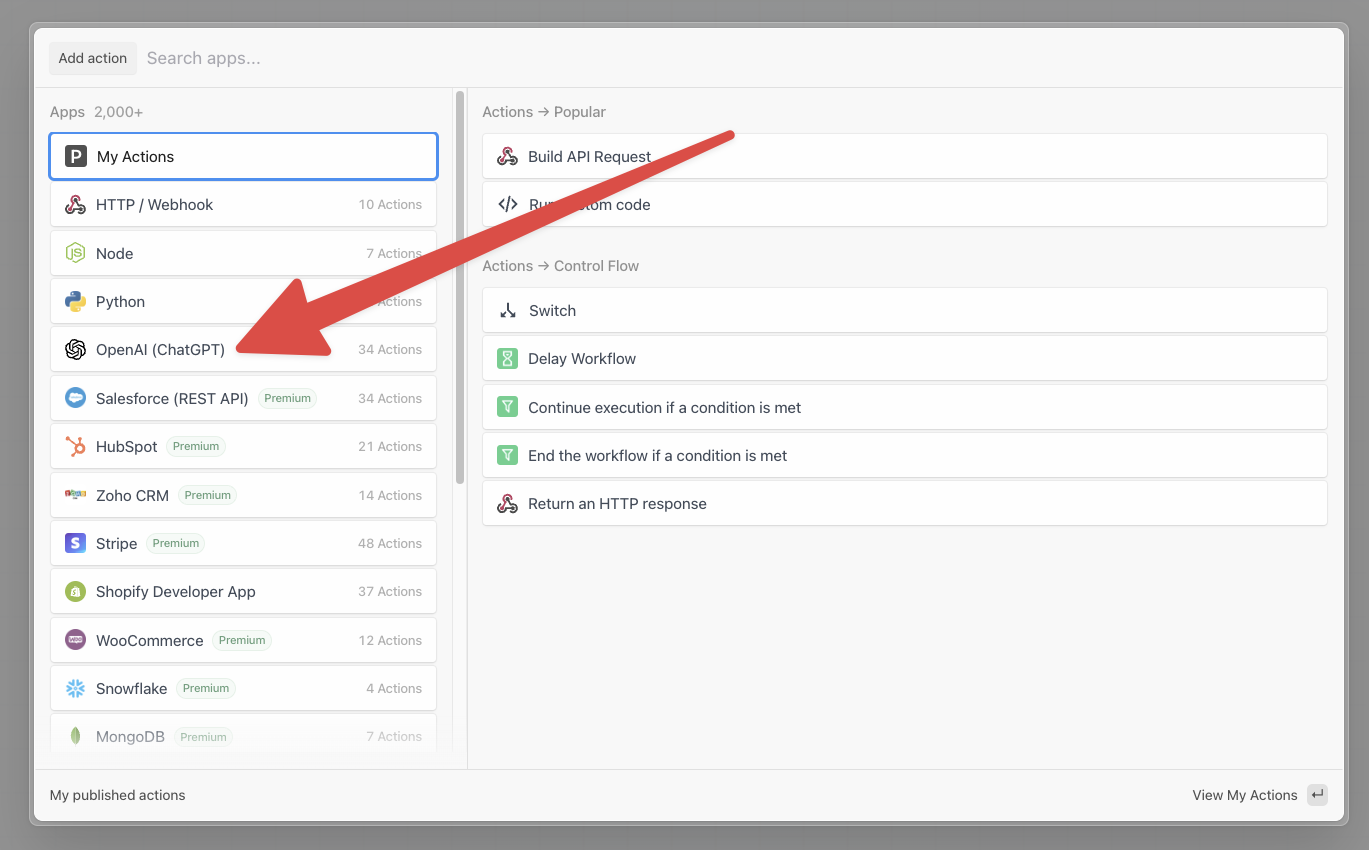
Task: Click the HubSpot Premium badge
Action: pos(196,447)
